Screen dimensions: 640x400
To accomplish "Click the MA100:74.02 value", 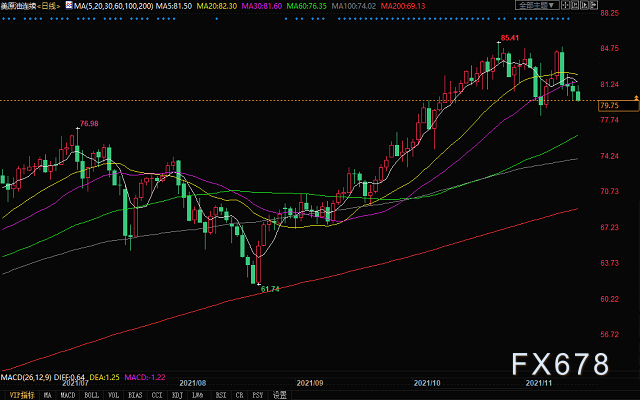I will click(353, 6).
